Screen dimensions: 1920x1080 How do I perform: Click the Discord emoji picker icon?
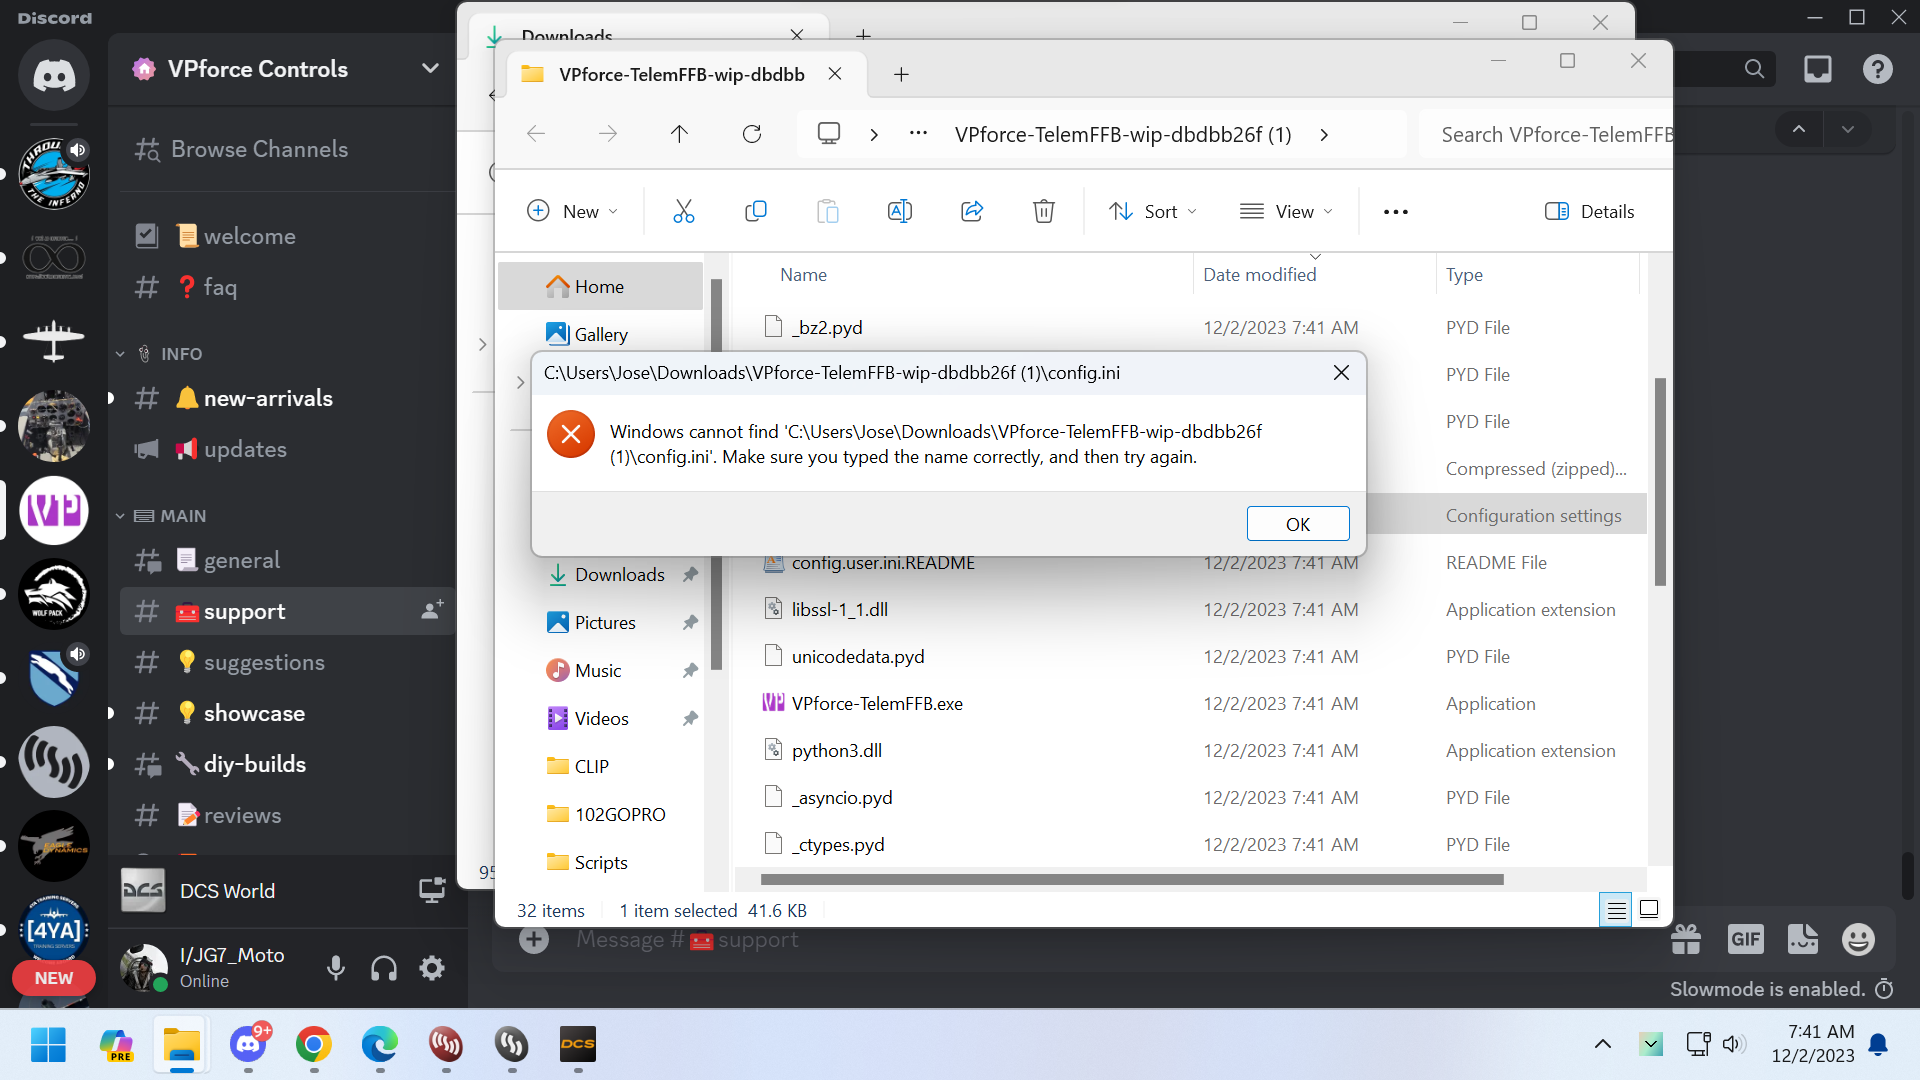coord(1858,939)
